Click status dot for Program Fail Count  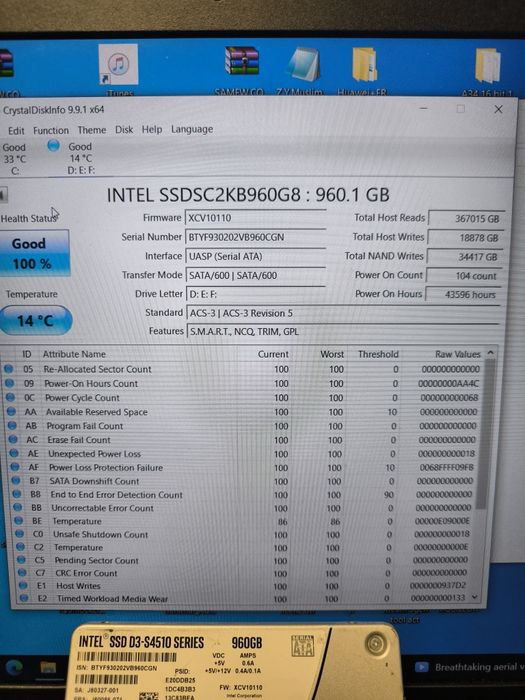12,425
